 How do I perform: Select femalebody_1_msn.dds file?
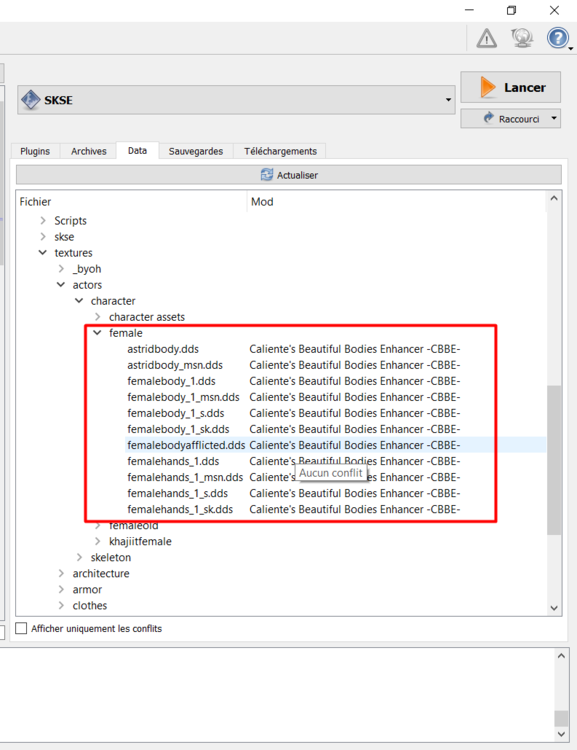(183, 397)
